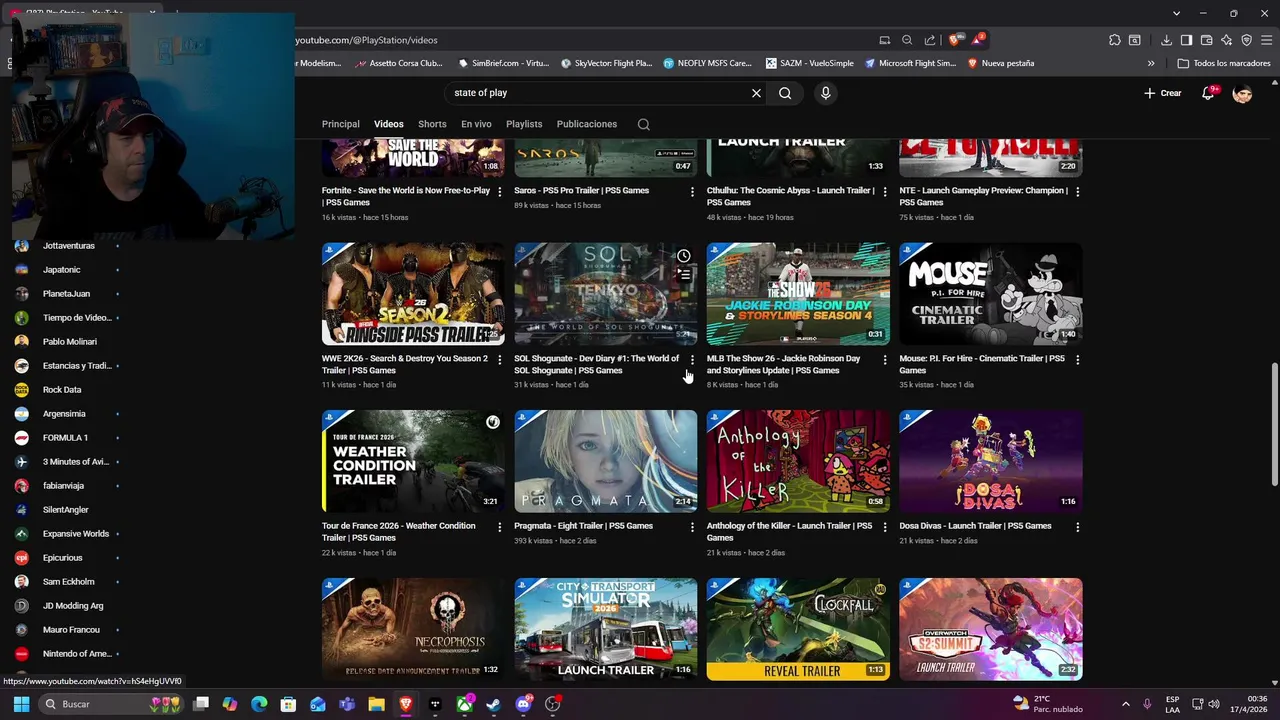Image resolution: width=1280 pixels, height=720 pixels.
Task: Open the Publicaciones channel tab
Action: pos(587,124)
